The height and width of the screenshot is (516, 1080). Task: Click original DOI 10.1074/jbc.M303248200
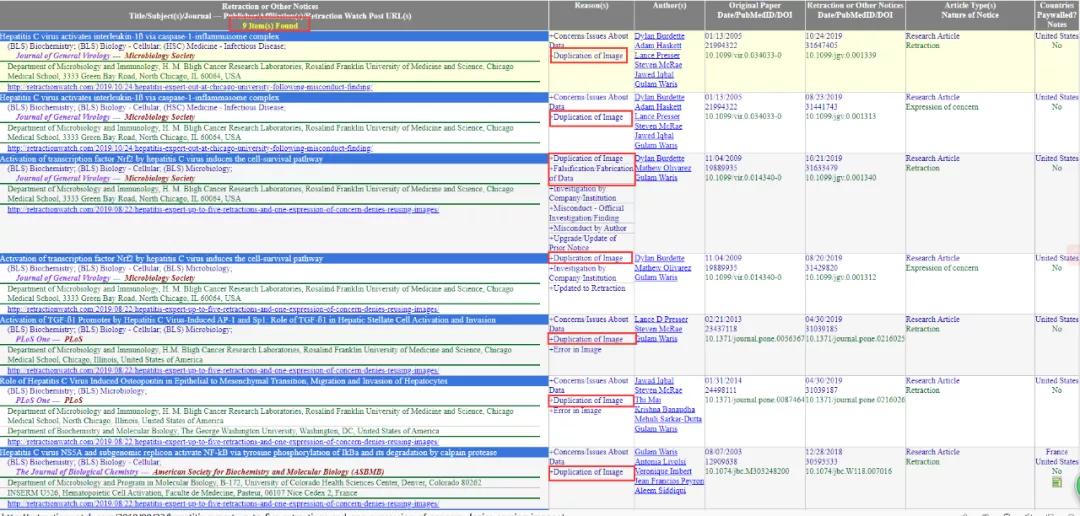coord(748,472)
